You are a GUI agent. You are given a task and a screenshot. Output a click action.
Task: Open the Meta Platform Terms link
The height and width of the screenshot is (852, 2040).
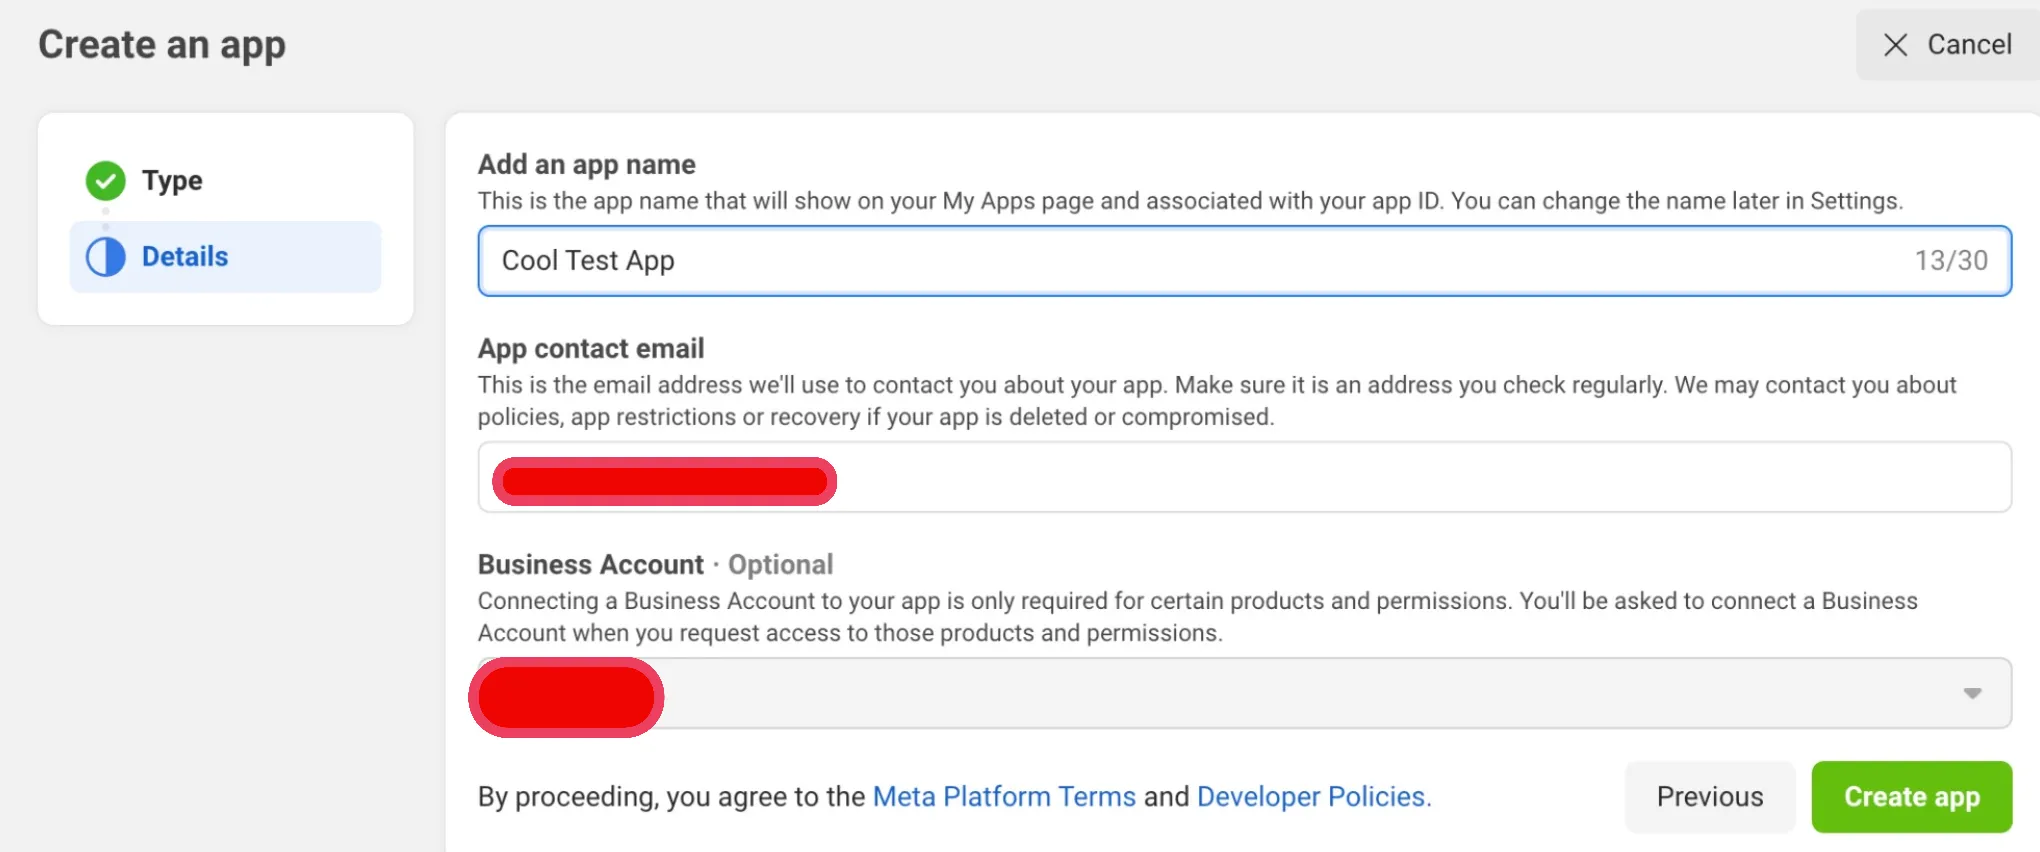1004,797
